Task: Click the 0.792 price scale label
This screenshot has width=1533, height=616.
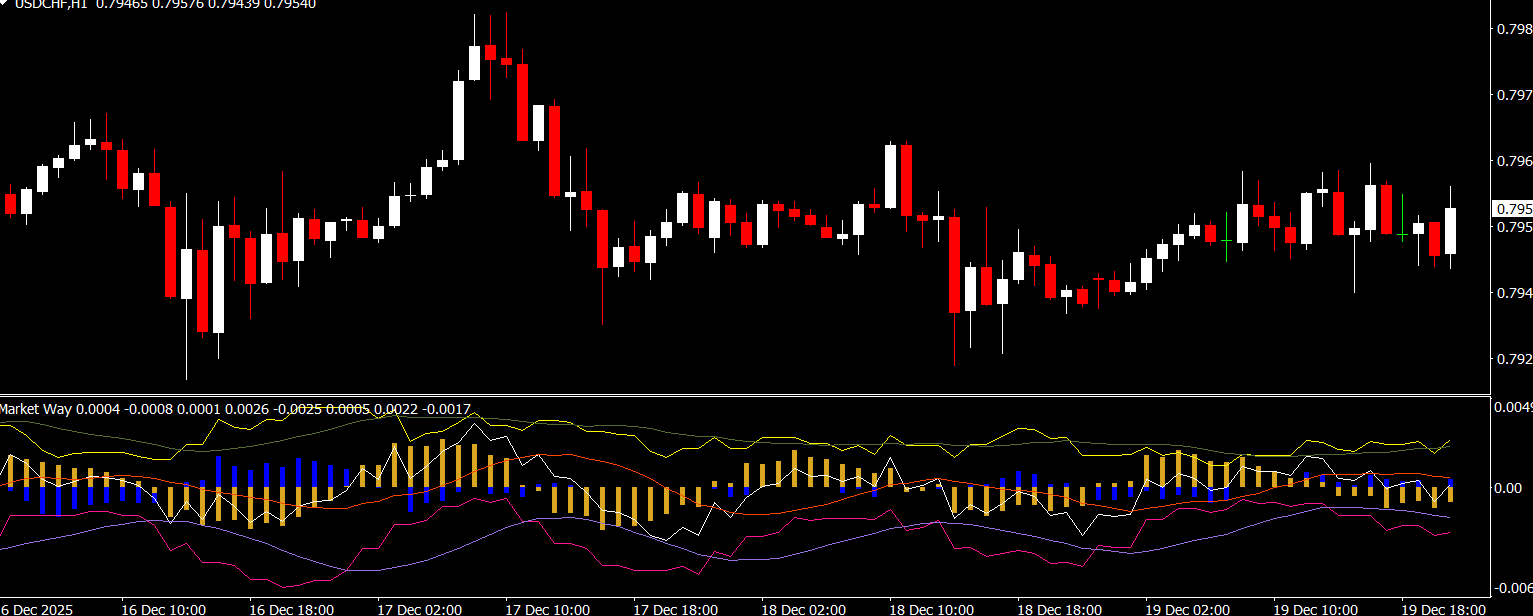Action: [x=1512, y=359]
